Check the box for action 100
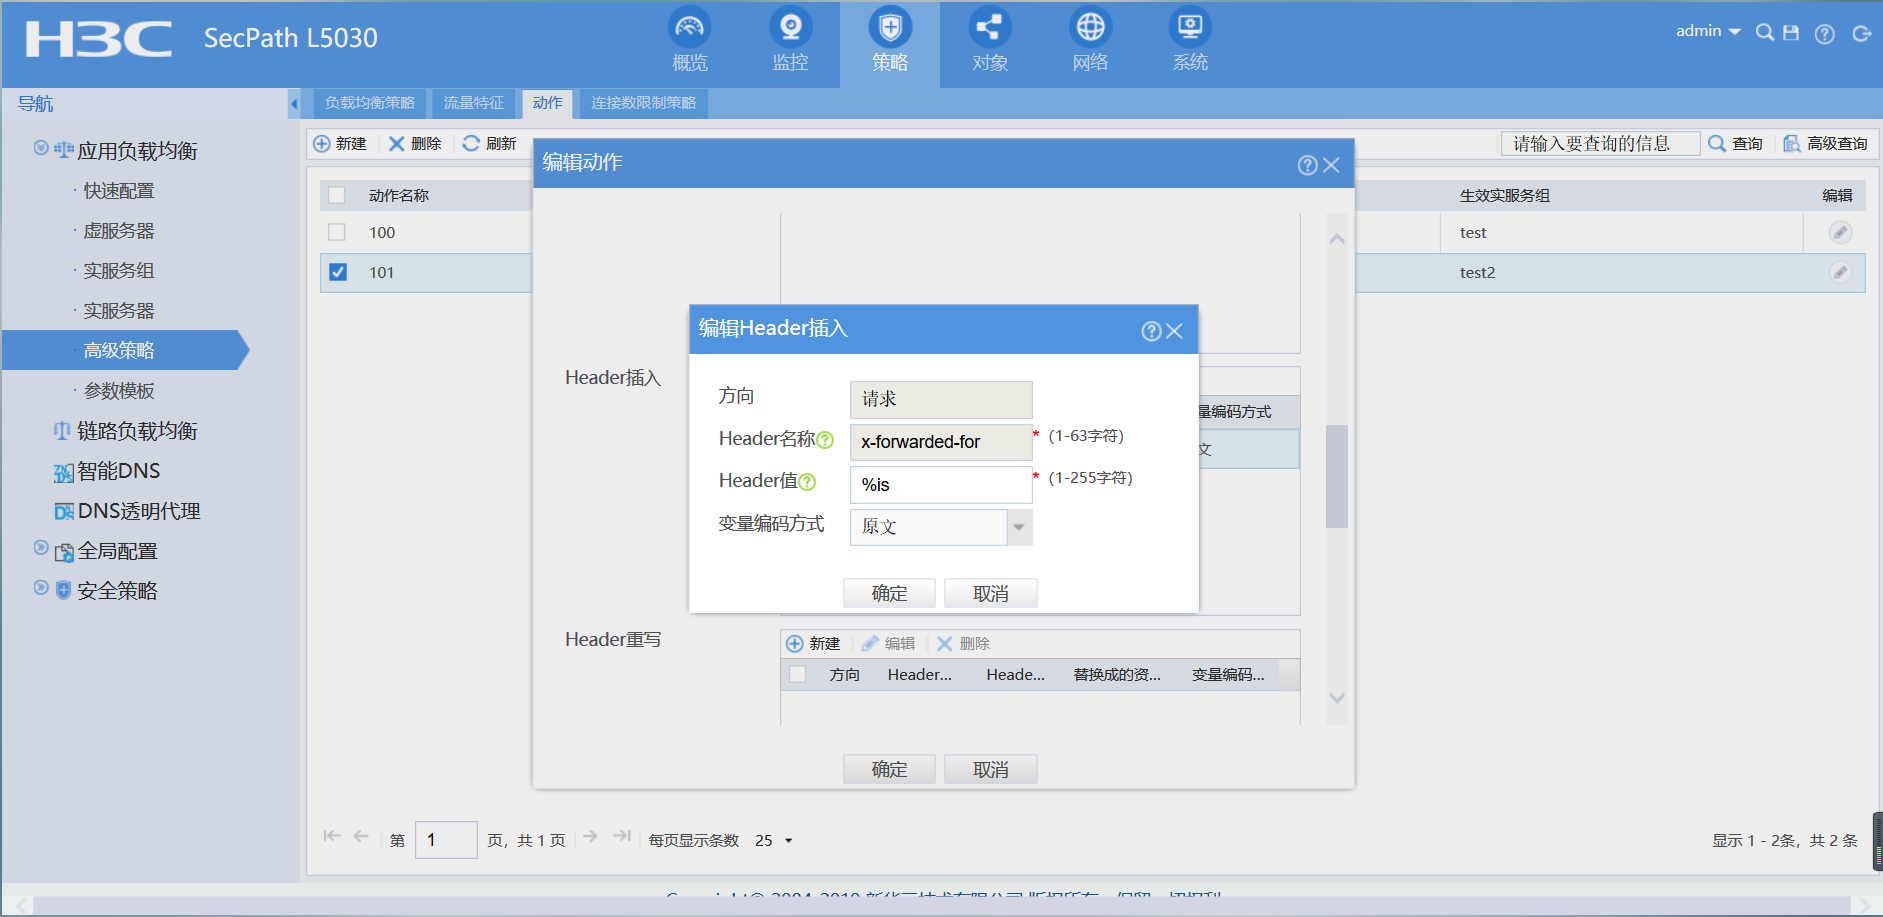This screenshot has width=1883, height=917. coord(337,232)
